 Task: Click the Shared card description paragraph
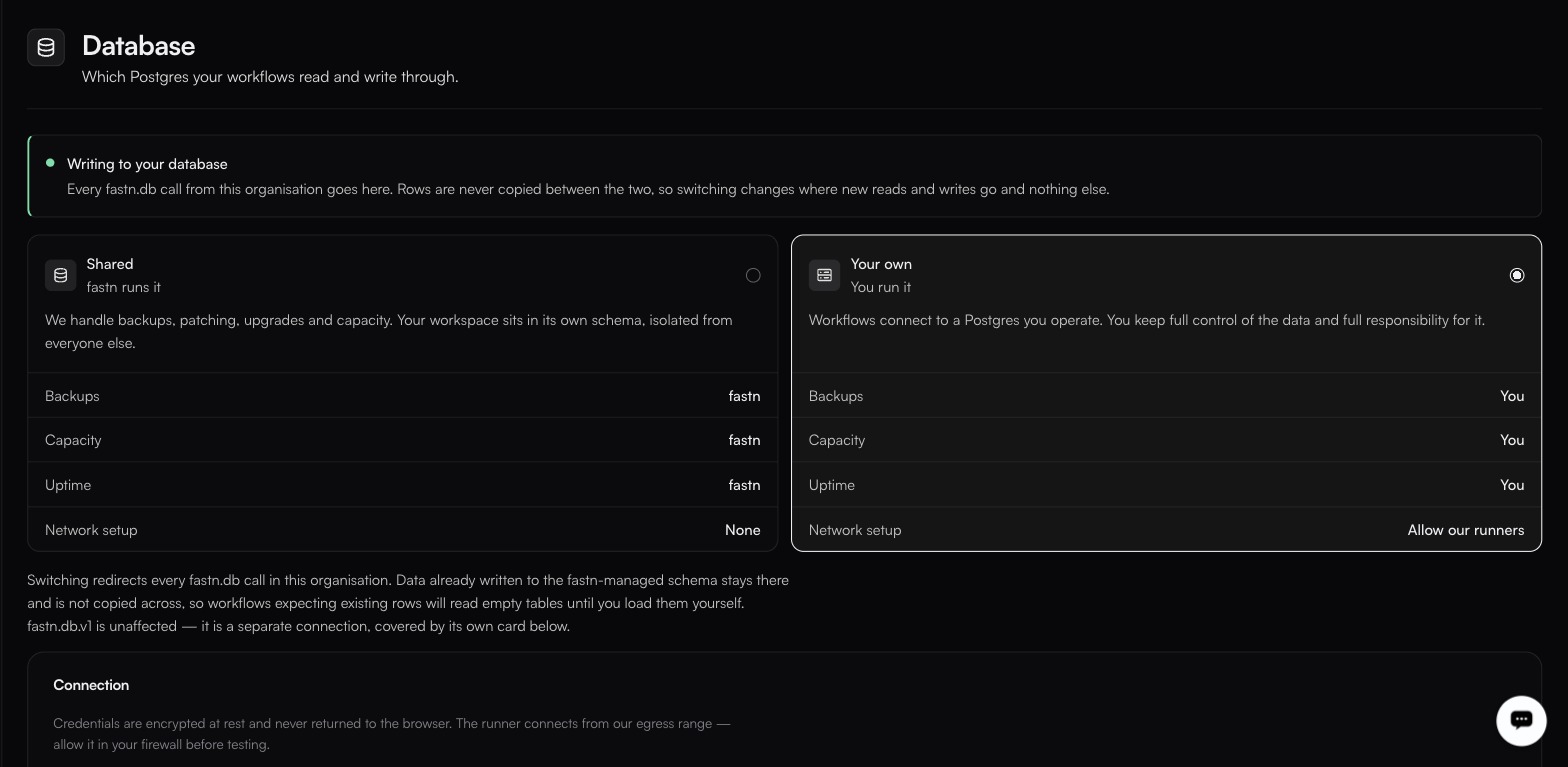[x=389, y=331]
